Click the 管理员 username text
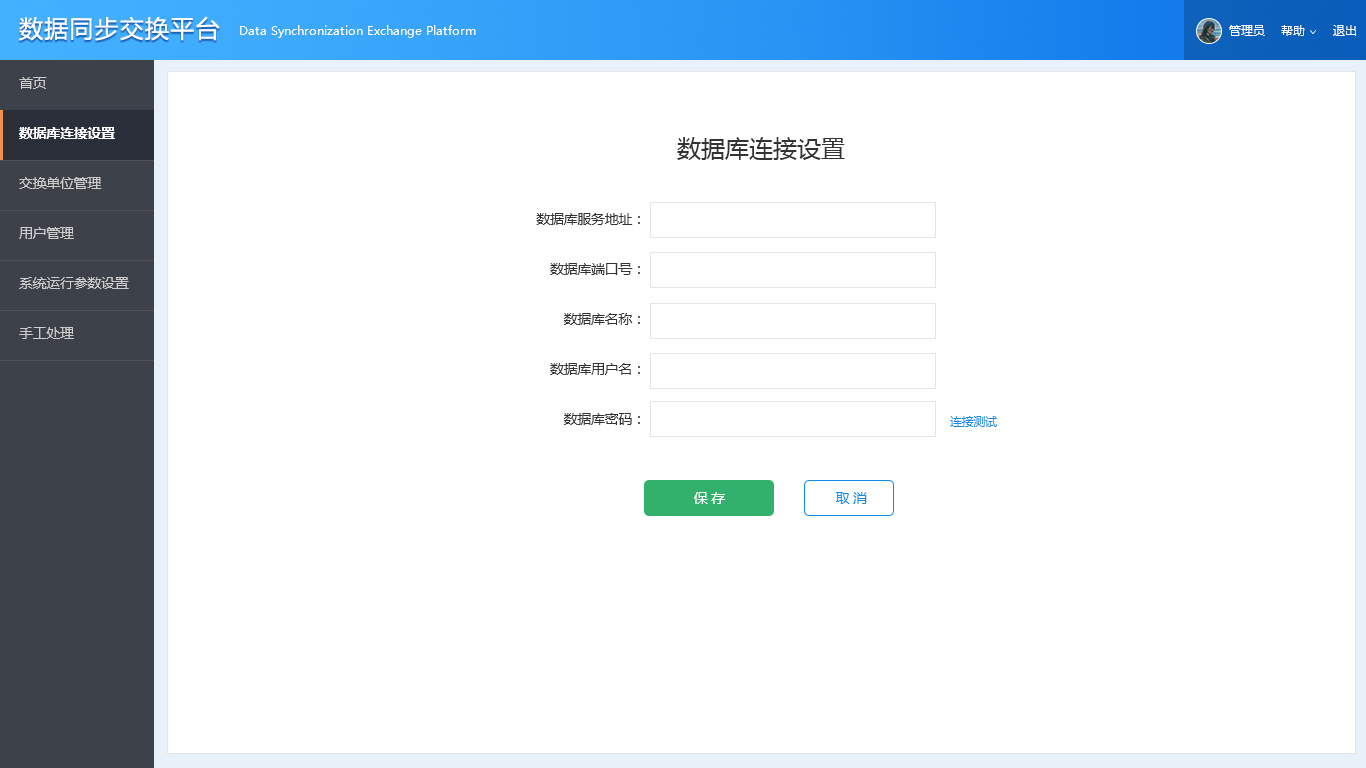1366x768 pixels. click(x=1246, y=31)
